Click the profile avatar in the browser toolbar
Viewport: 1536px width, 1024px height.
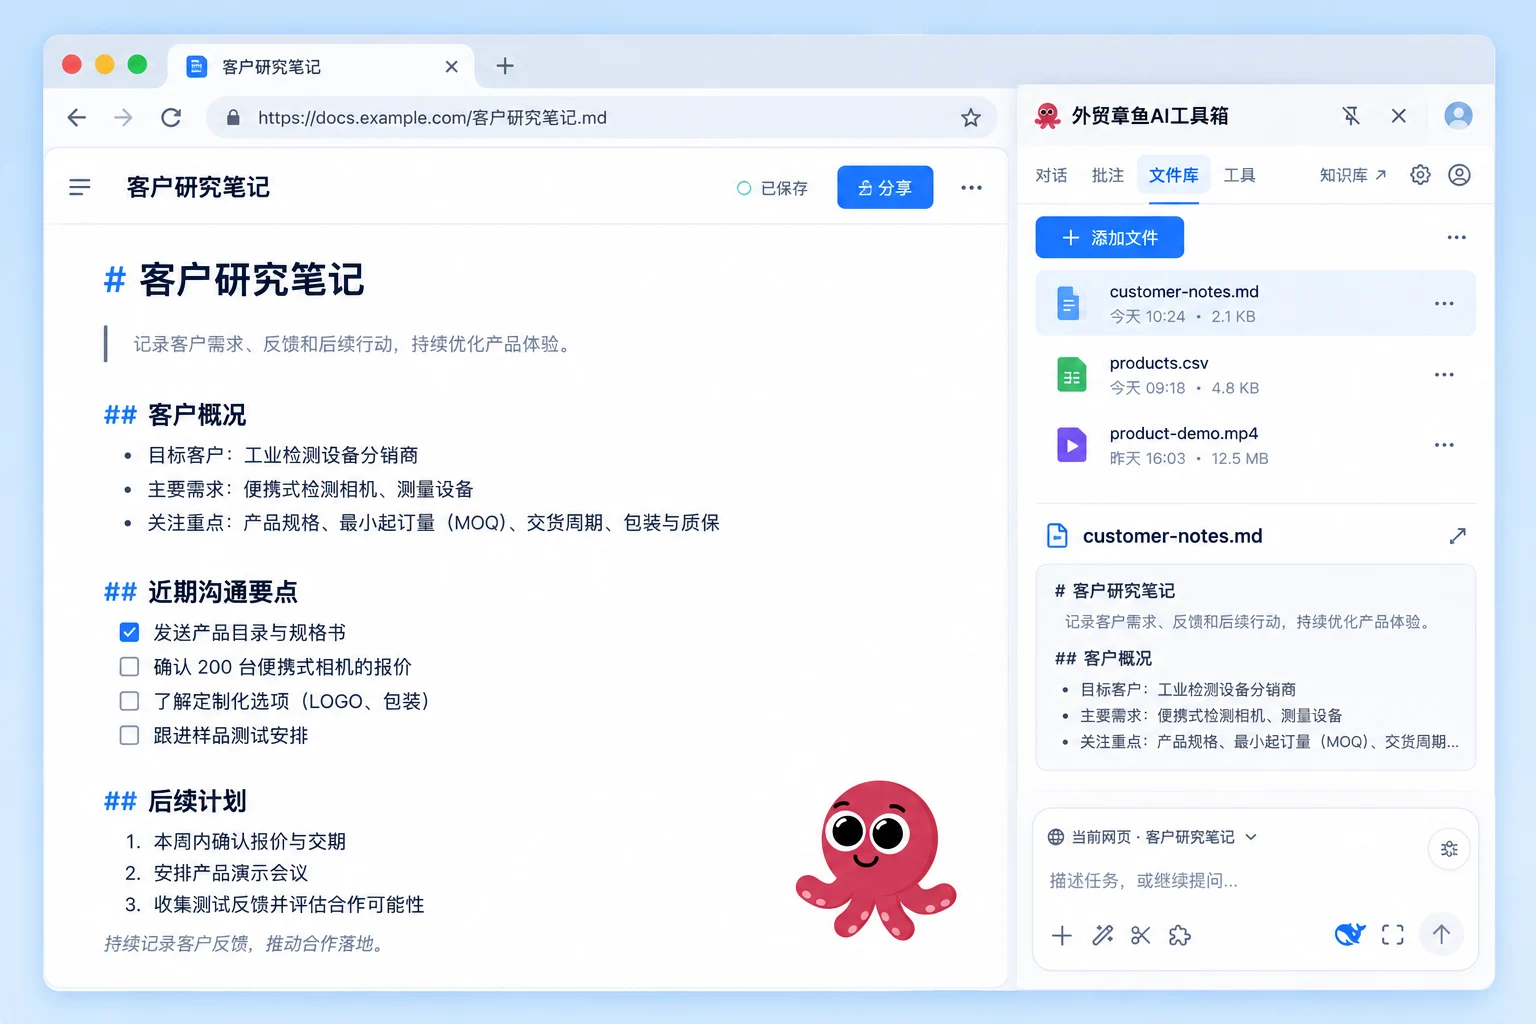(1458, 116)
